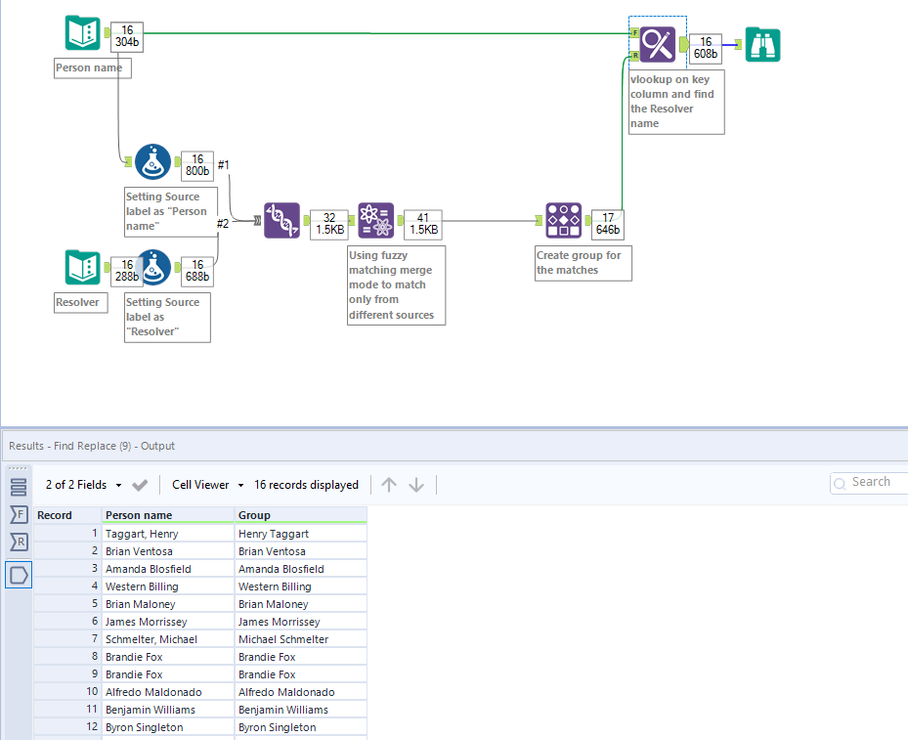Click the 'Results - Find Replace (9) - Output' title
Image resolution: width=908 pixels, height=740 pixels.
(91, 446)
